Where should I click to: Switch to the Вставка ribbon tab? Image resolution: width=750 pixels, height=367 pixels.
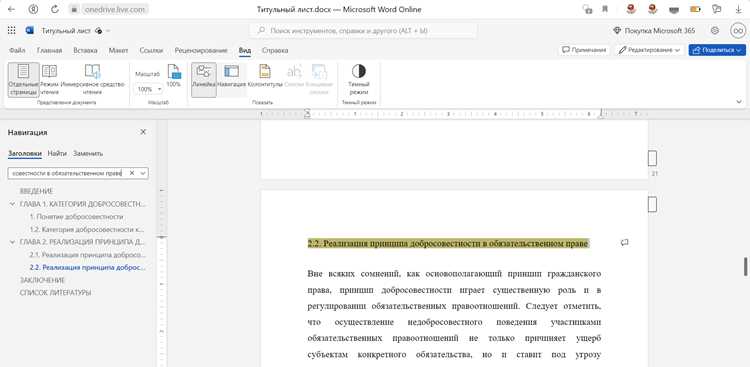pos(85,50)
